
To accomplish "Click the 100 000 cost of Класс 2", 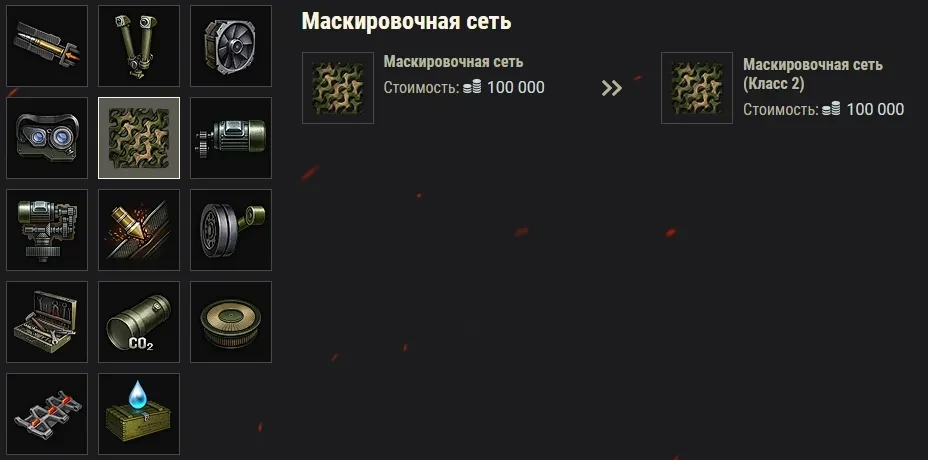I will (875, 110).
